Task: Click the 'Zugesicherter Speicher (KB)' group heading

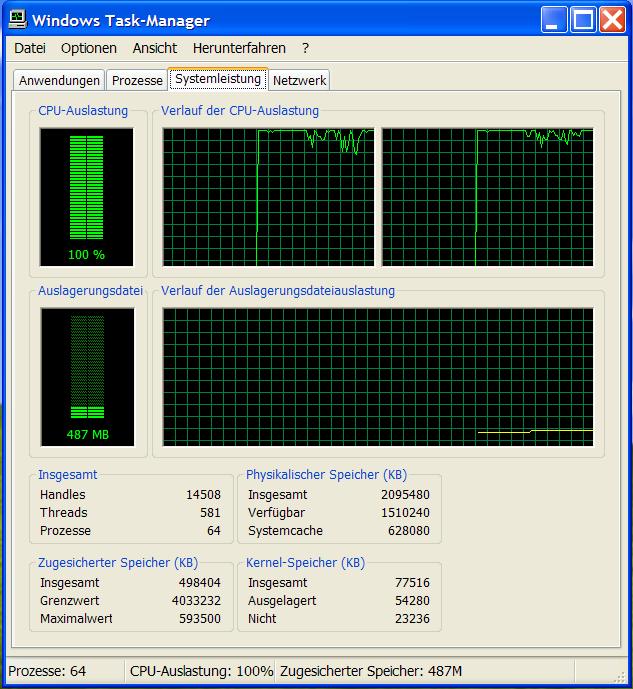Action: (x=118, y=563)
